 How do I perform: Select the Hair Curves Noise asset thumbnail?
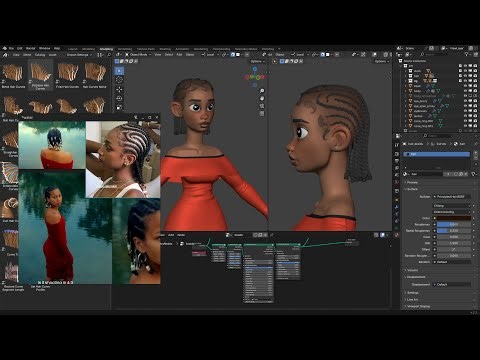pyautogui.click(x=95, y=75)
